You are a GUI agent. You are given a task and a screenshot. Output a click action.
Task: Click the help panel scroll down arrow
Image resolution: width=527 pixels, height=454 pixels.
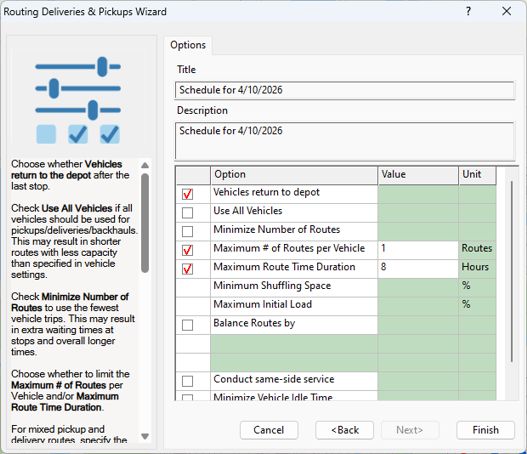click(x=145, y=436)
